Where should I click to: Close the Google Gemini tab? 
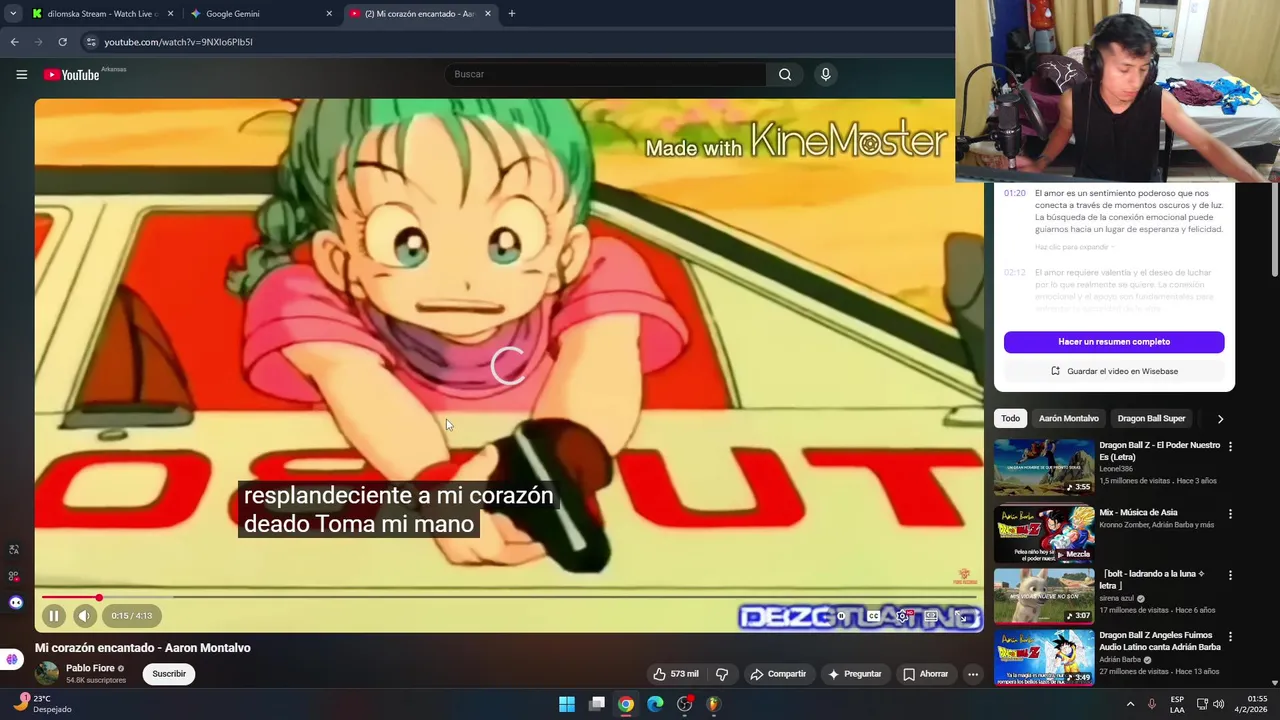coord(329,14)
